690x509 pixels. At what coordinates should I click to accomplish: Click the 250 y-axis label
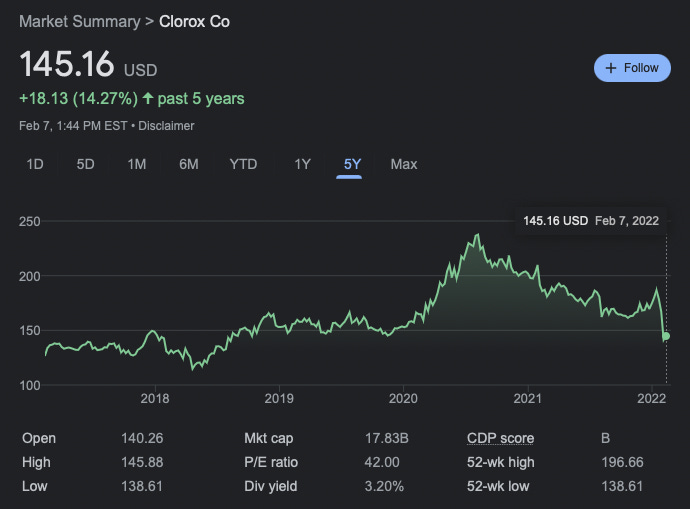coord(29,221)
